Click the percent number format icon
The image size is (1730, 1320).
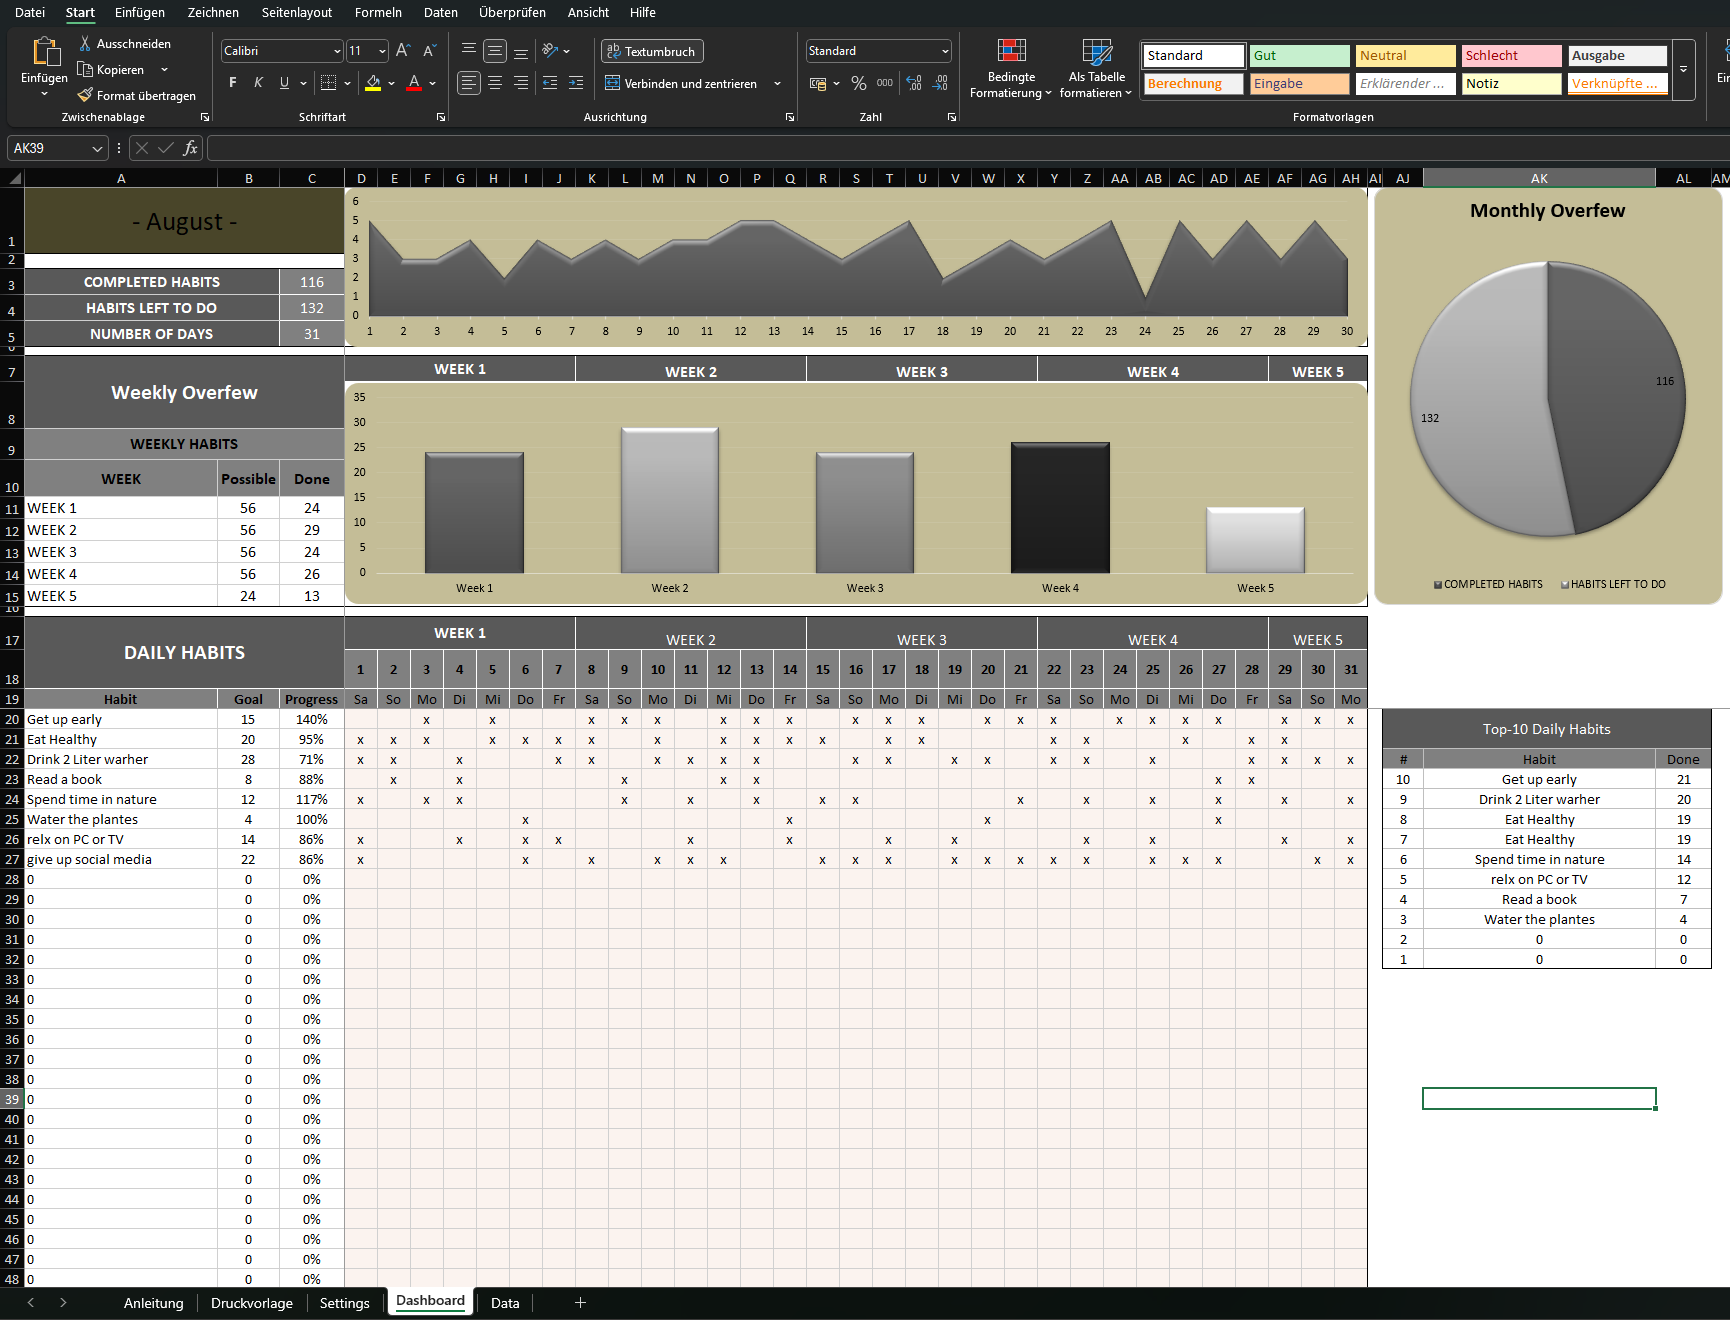click(859, 84)
